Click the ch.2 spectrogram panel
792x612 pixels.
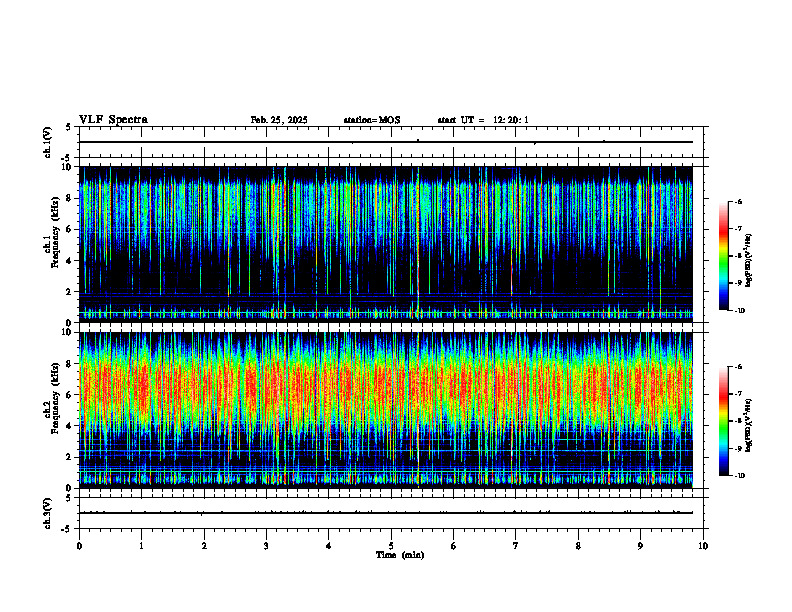[386, 410]
